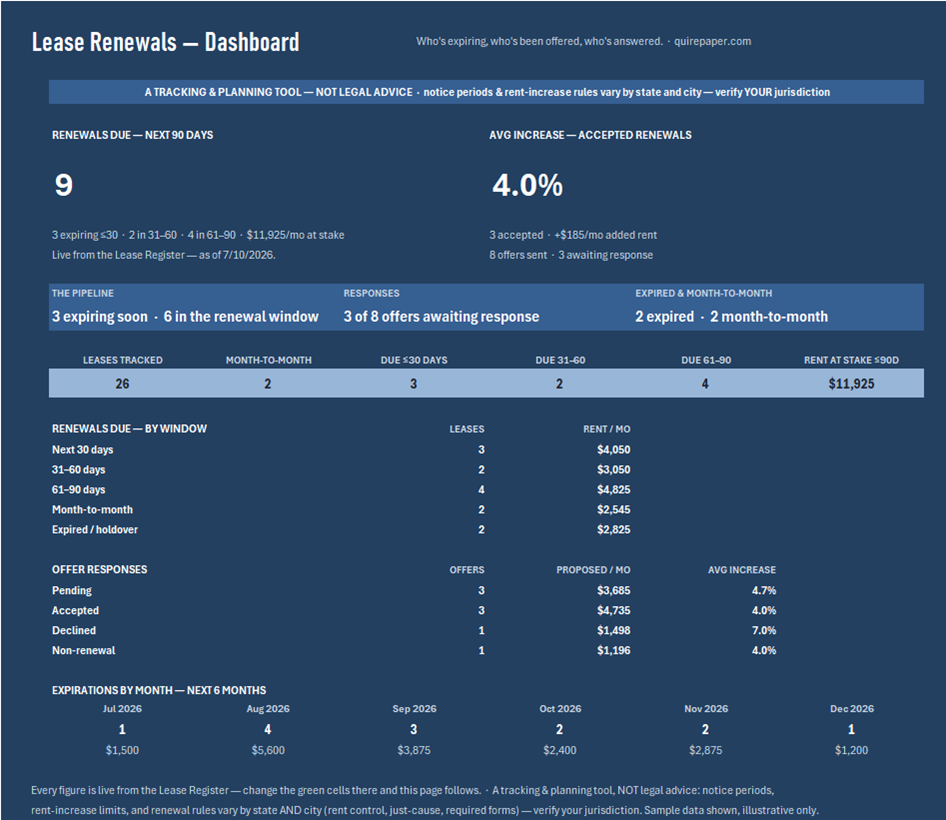Screen dimensions: 946x820
Task: Click the 'AVG INCREASE' column header in Offer Responses
Action: pyautogui.click(x=741, y=570)
